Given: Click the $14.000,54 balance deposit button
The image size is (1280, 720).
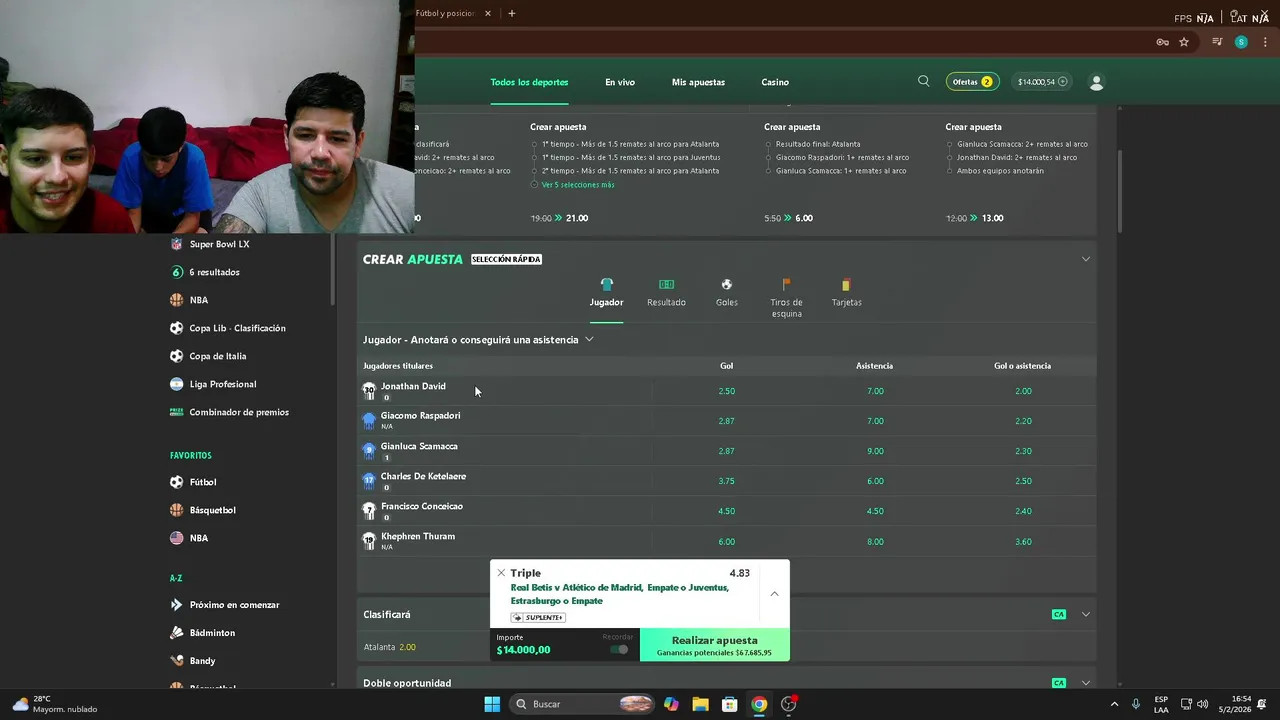Looking at the screenshot, I should click(1042, 82).
